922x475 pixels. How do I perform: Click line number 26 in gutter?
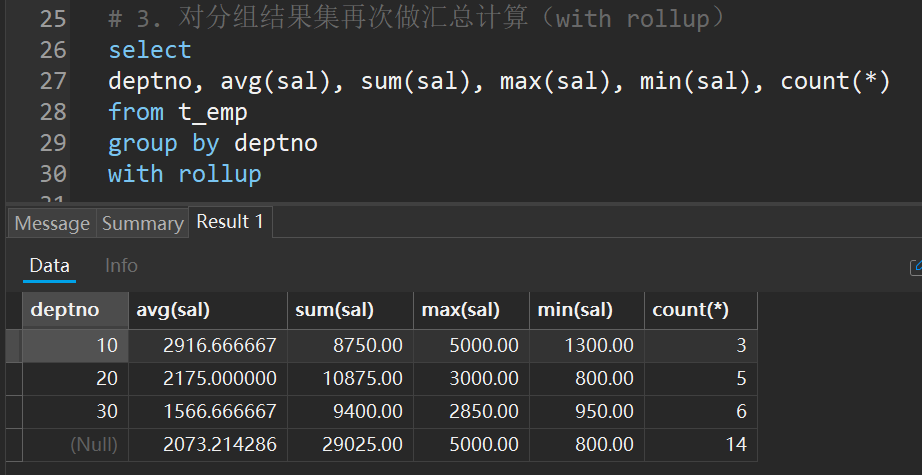(x=53, y=50)
